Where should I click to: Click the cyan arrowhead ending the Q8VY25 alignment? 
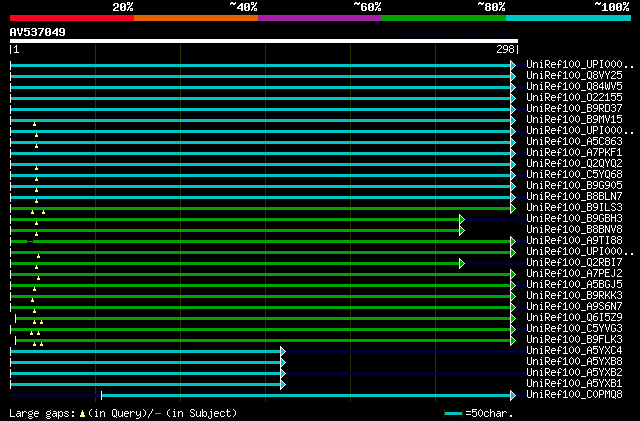[513, 76]
